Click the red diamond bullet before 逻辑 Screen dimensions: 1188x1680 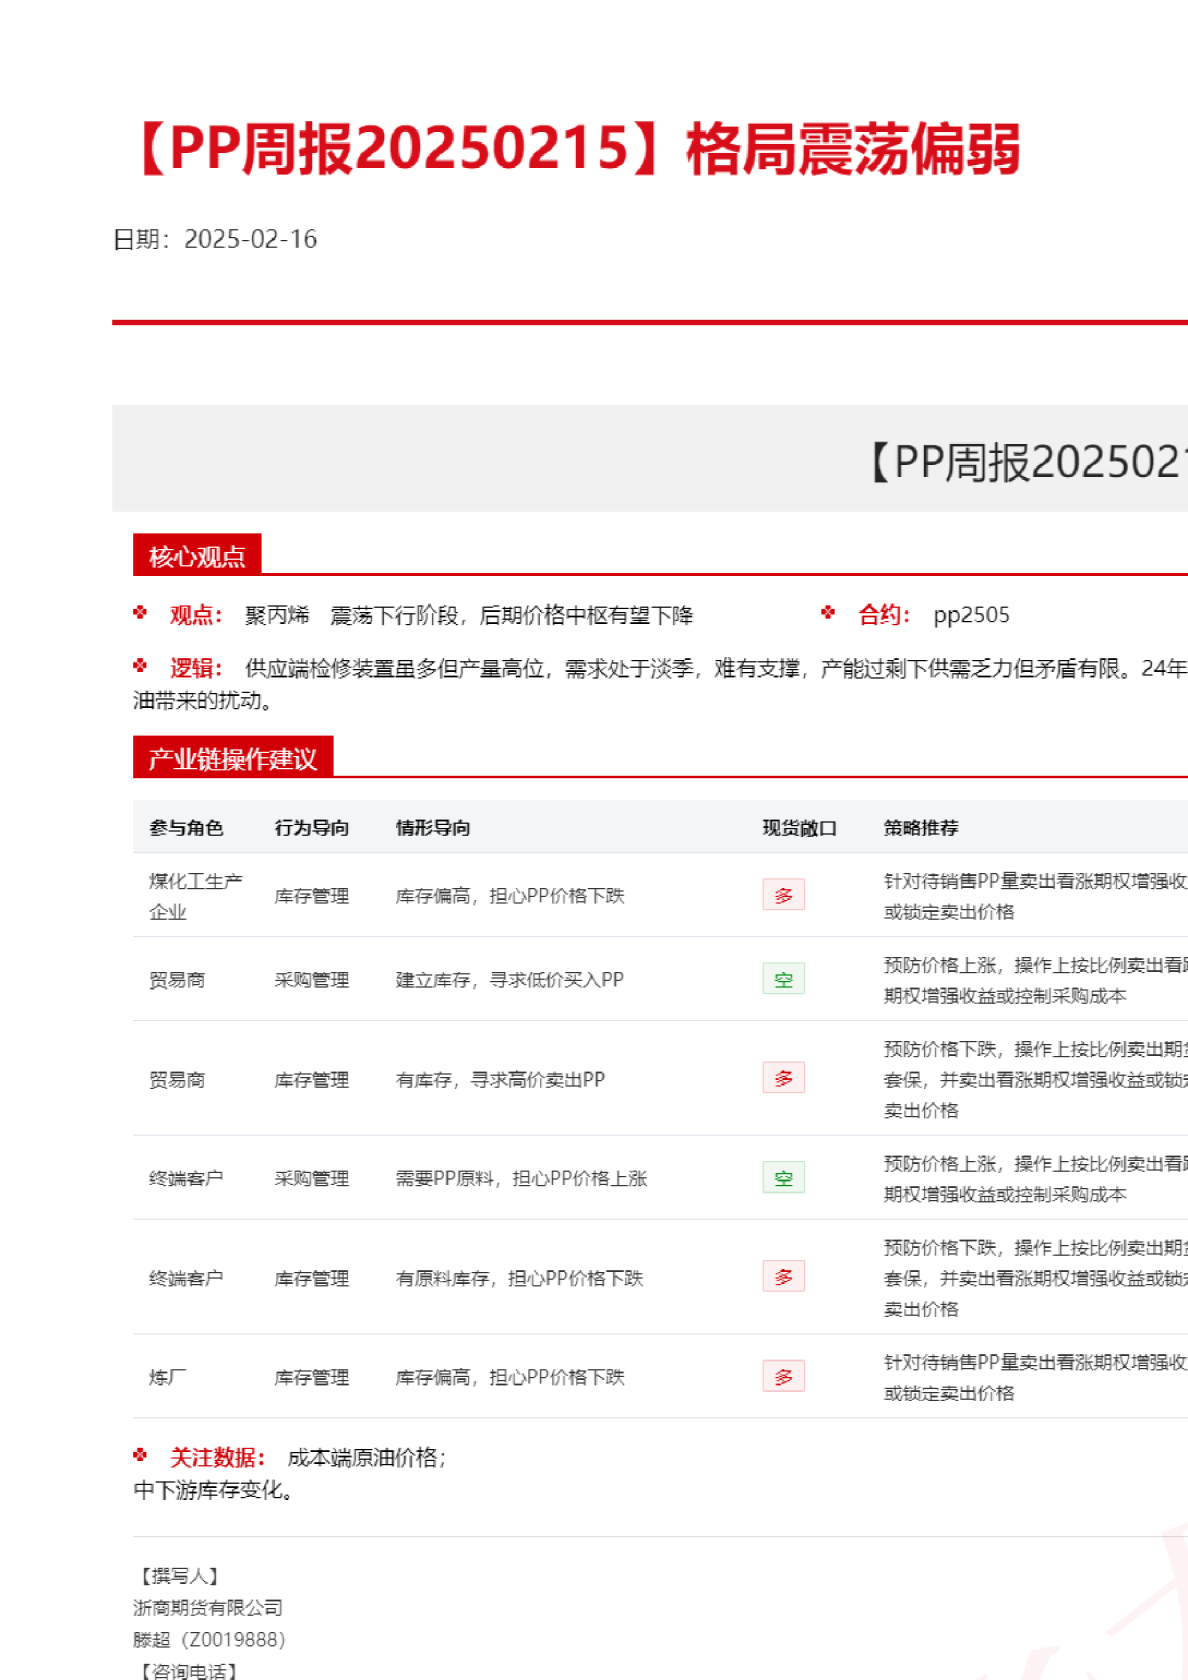pos(140,666)
